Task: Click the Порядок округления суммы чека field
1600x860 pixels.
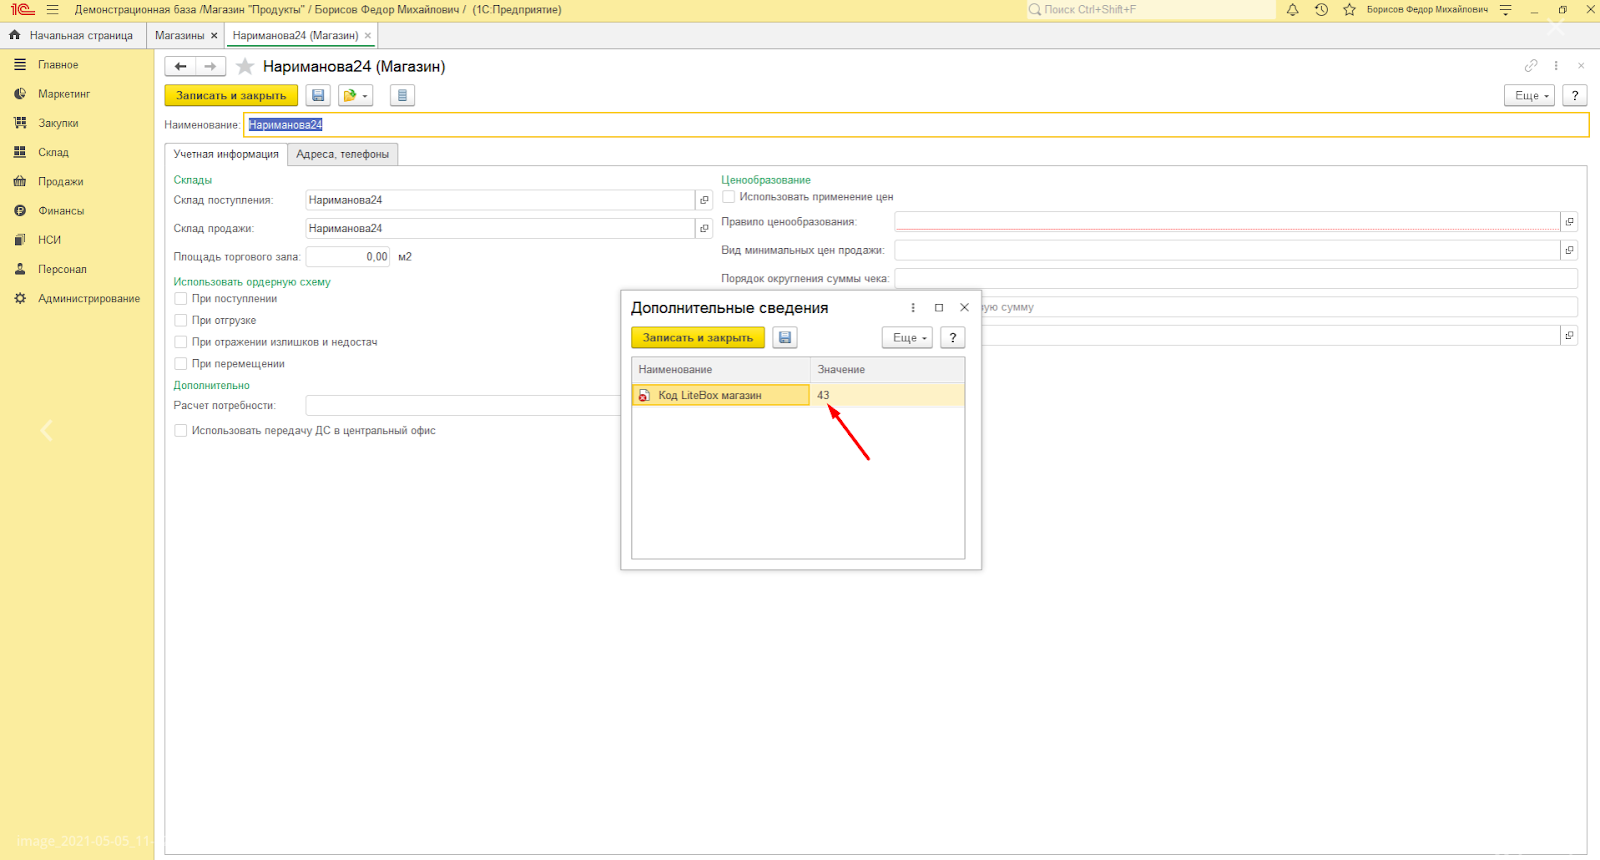Action: coord(1236,279)
